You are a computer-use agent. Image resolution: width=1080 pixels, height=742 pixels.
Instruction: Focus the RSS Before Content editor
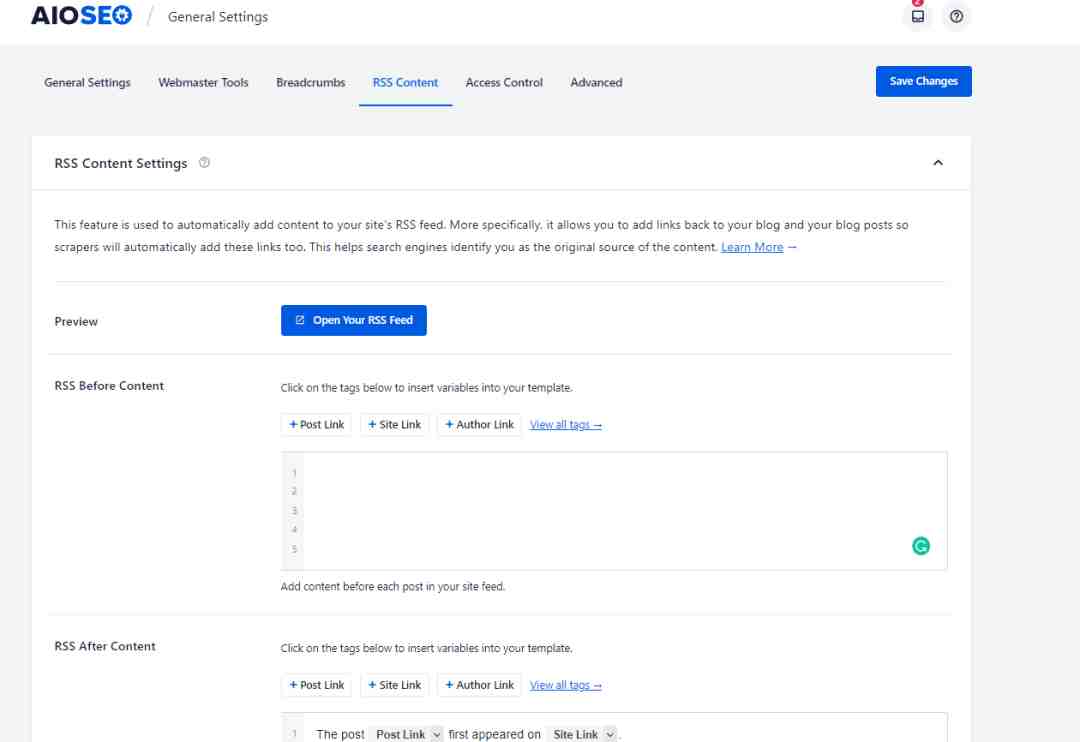pyautogui.click(x=614, y=511)
